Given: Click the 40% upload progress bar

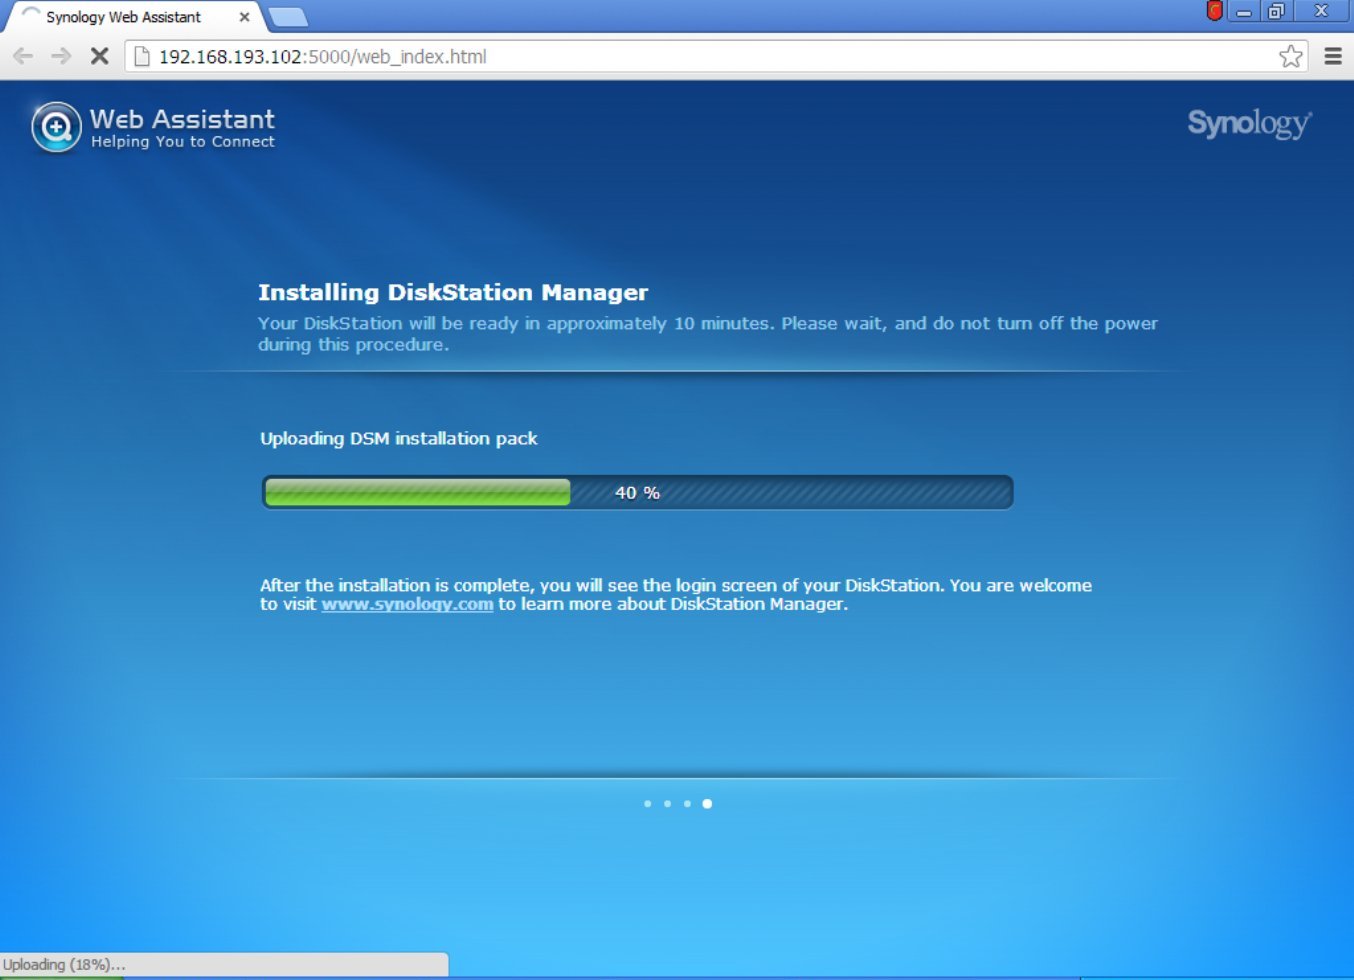Looking at the screenshot, I should click(636, 492).
